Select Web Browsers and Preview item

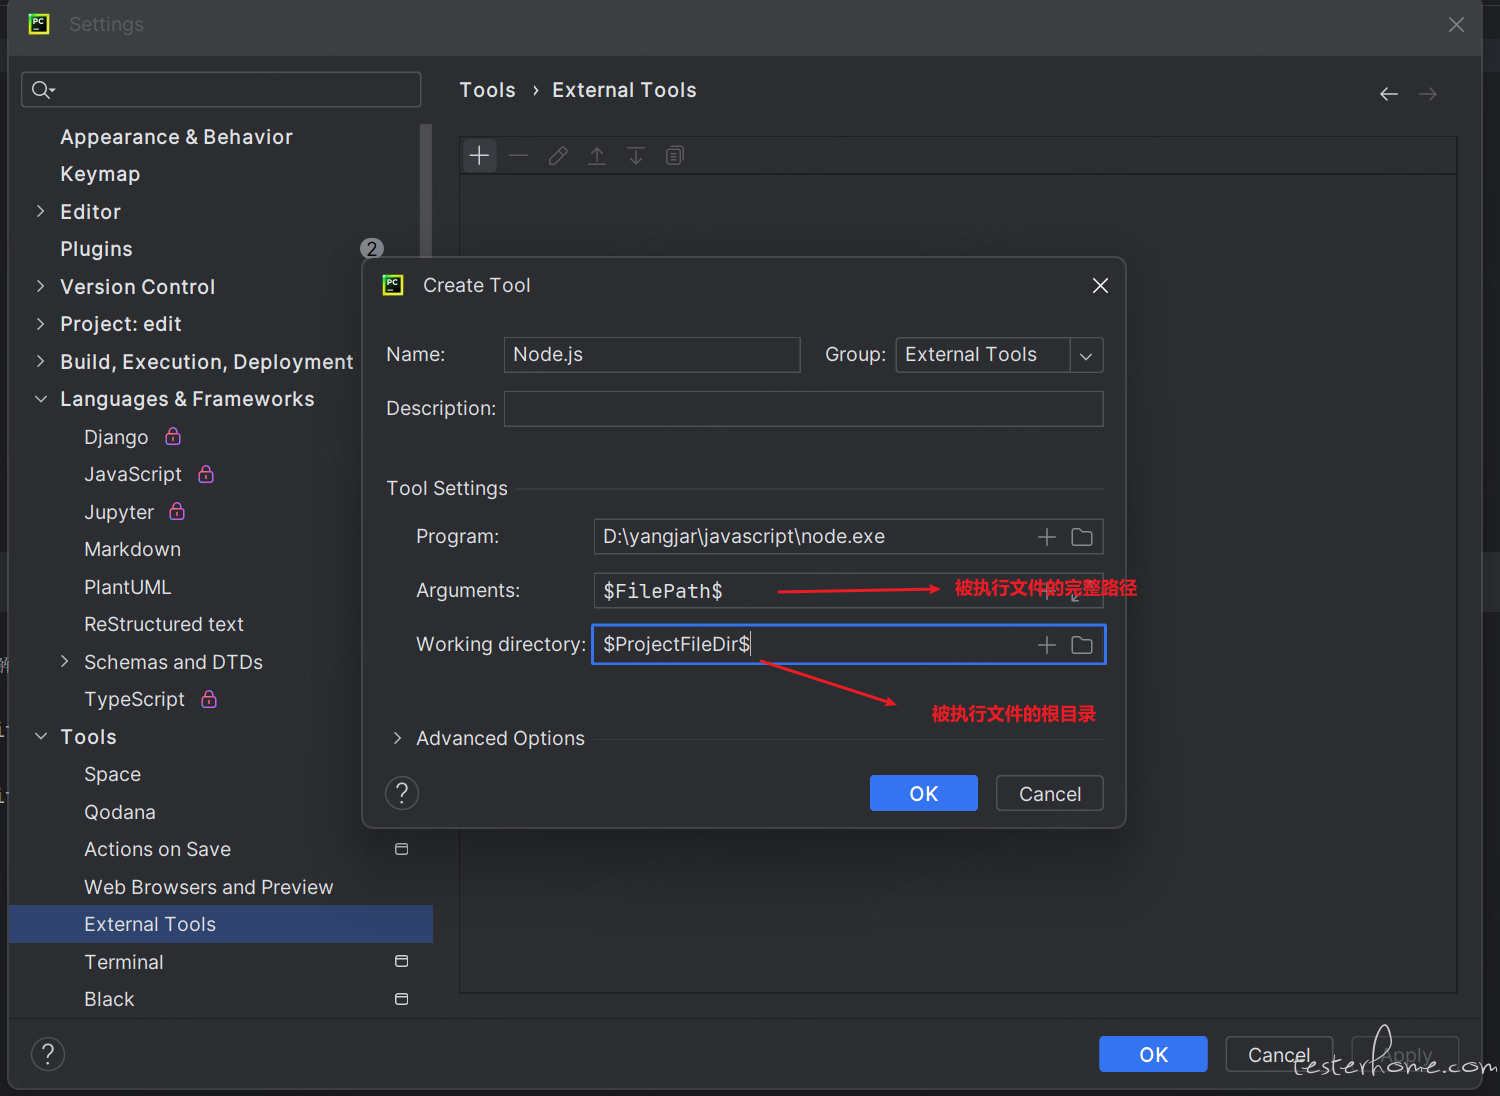pyautogui.click(x=208, y=887)
